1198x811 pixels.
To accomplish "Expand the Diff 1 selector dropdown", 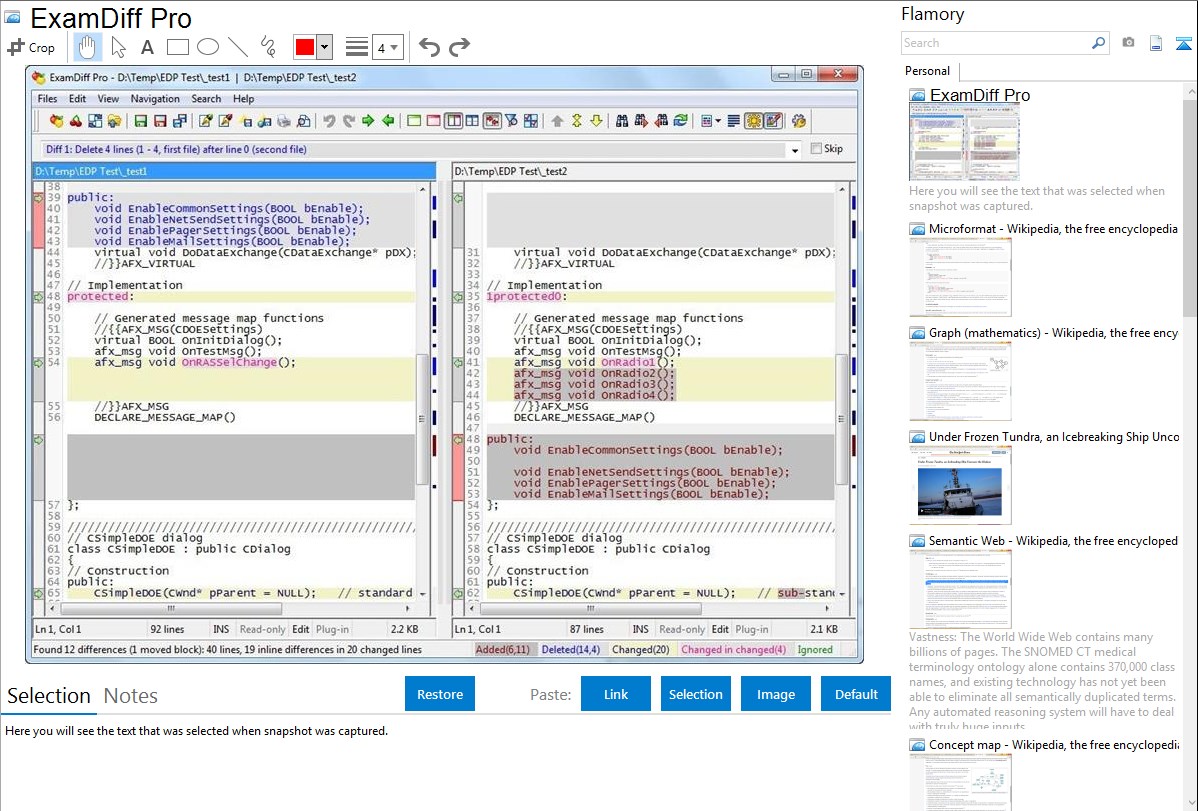I will pyautogui.click(x=795, y=150).
